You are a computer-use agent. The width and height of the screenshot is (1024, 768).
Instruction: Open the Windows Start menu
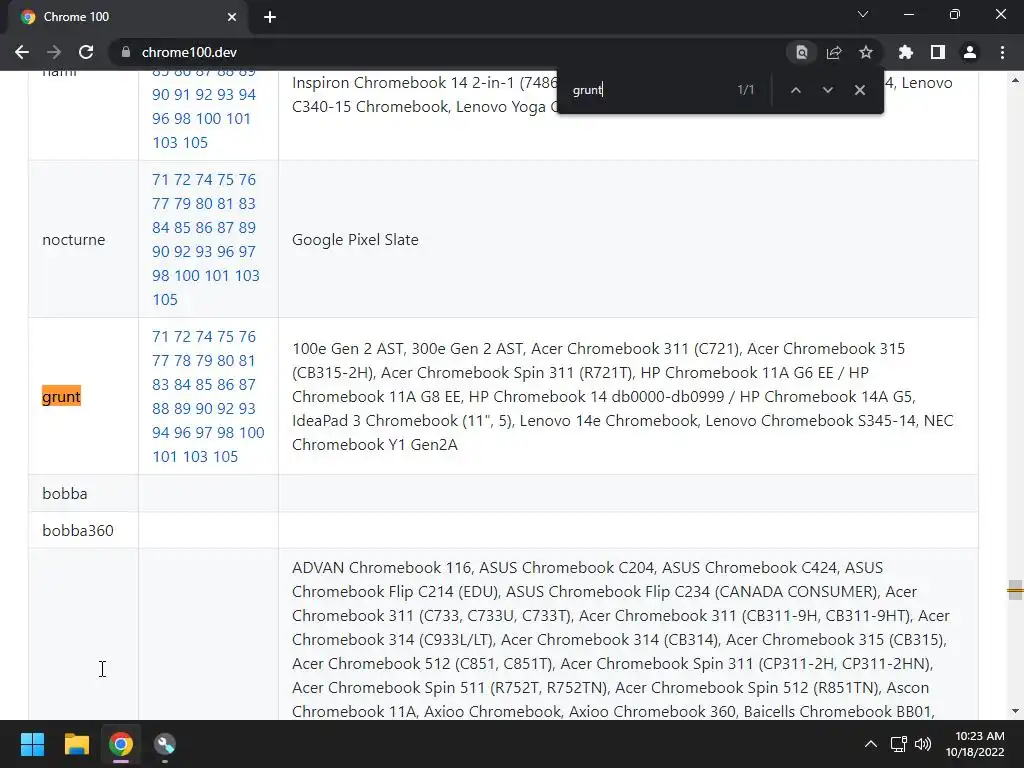(x=32, y=744)
